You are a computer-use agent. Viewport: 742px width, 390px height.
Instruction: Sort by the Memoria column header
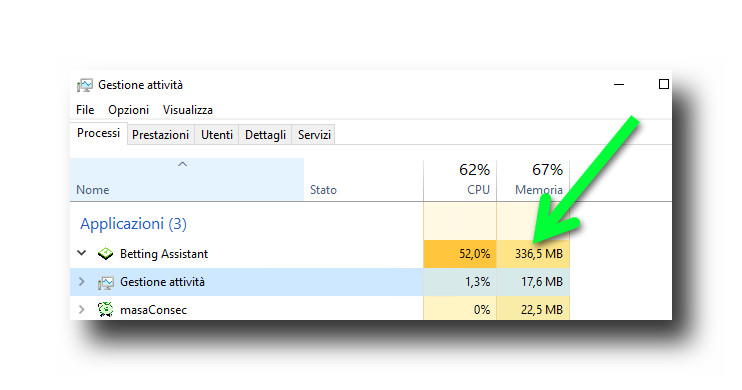coord(533,179)
